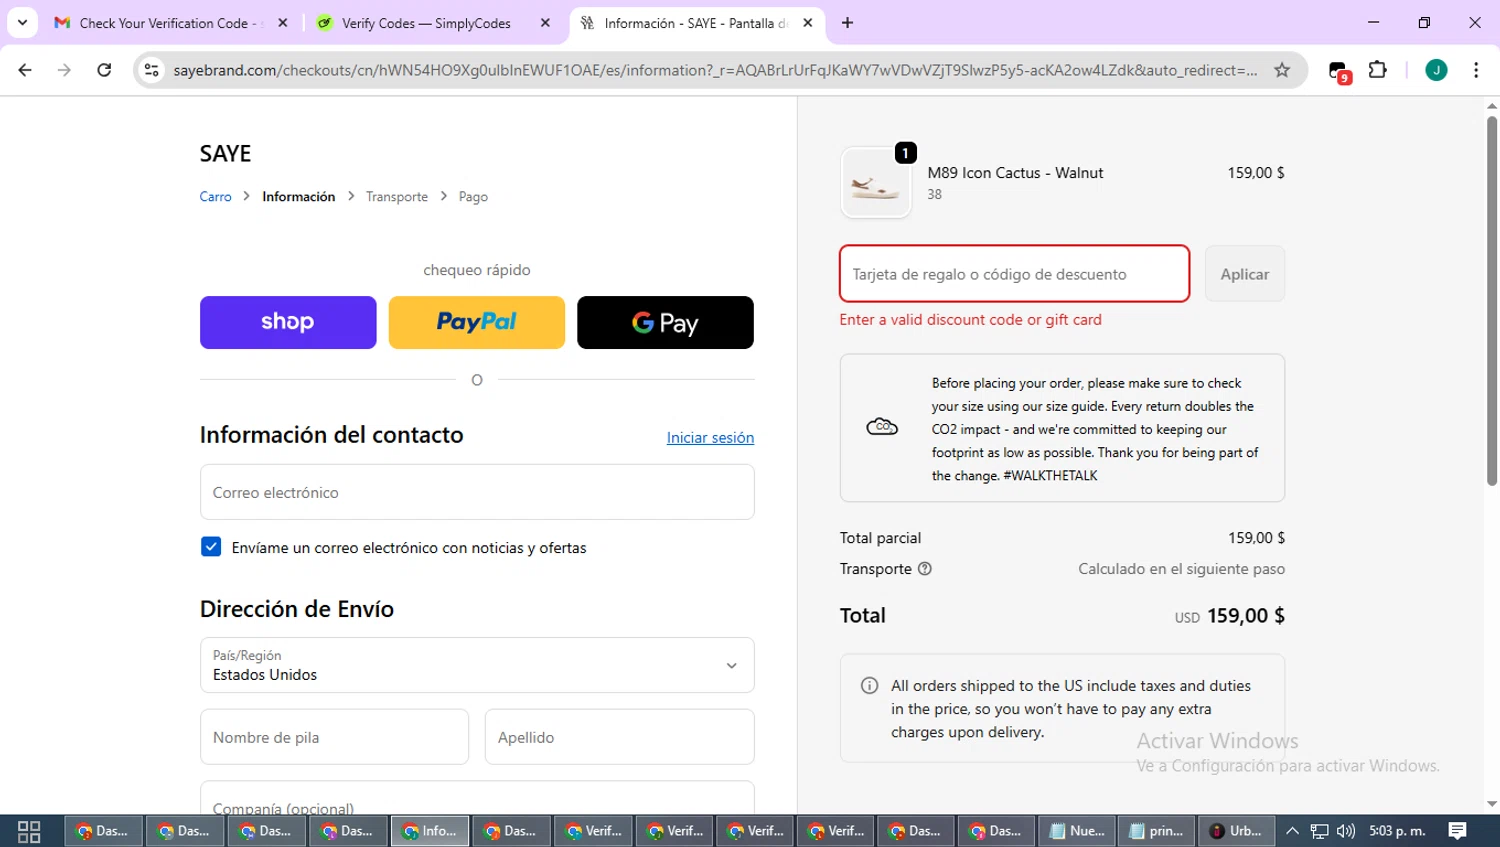
Task: Open Chrome three-dot menu
Action: [1476, 70]
